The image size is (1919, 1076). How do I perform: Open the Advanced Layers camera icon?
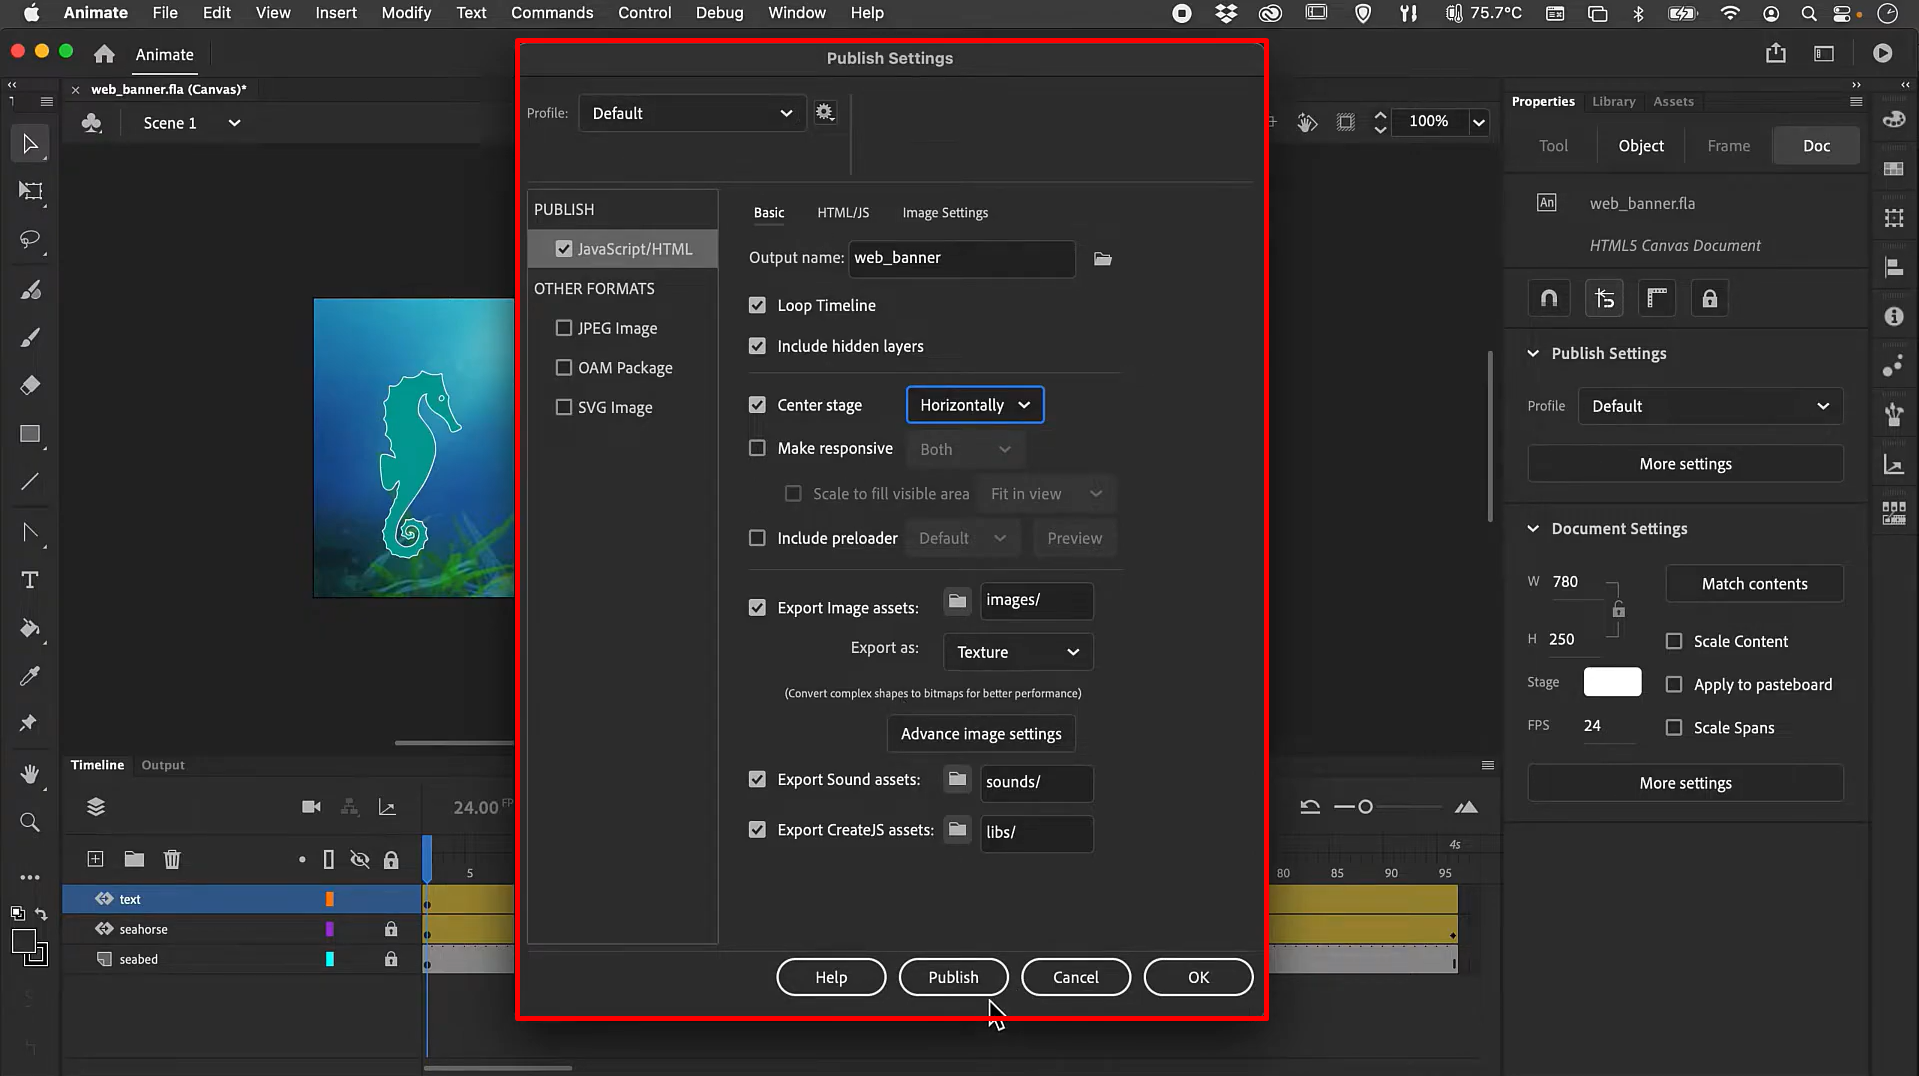pyautogui.click(x=311, y=807)
